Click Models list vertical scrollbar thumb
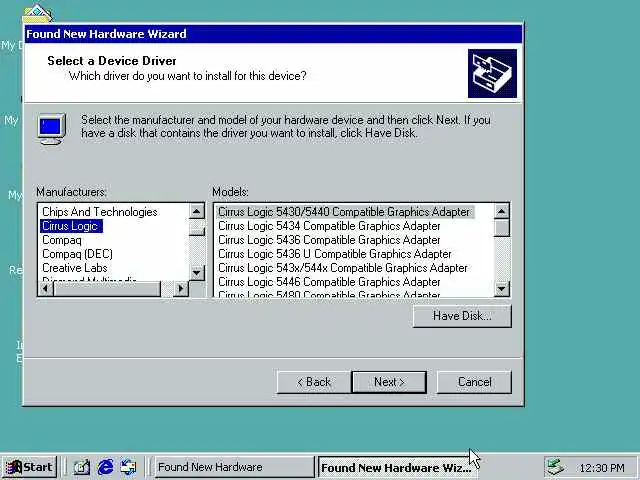Image resolution: width=640 pixels, height=480 pixels. pos(501,228)
